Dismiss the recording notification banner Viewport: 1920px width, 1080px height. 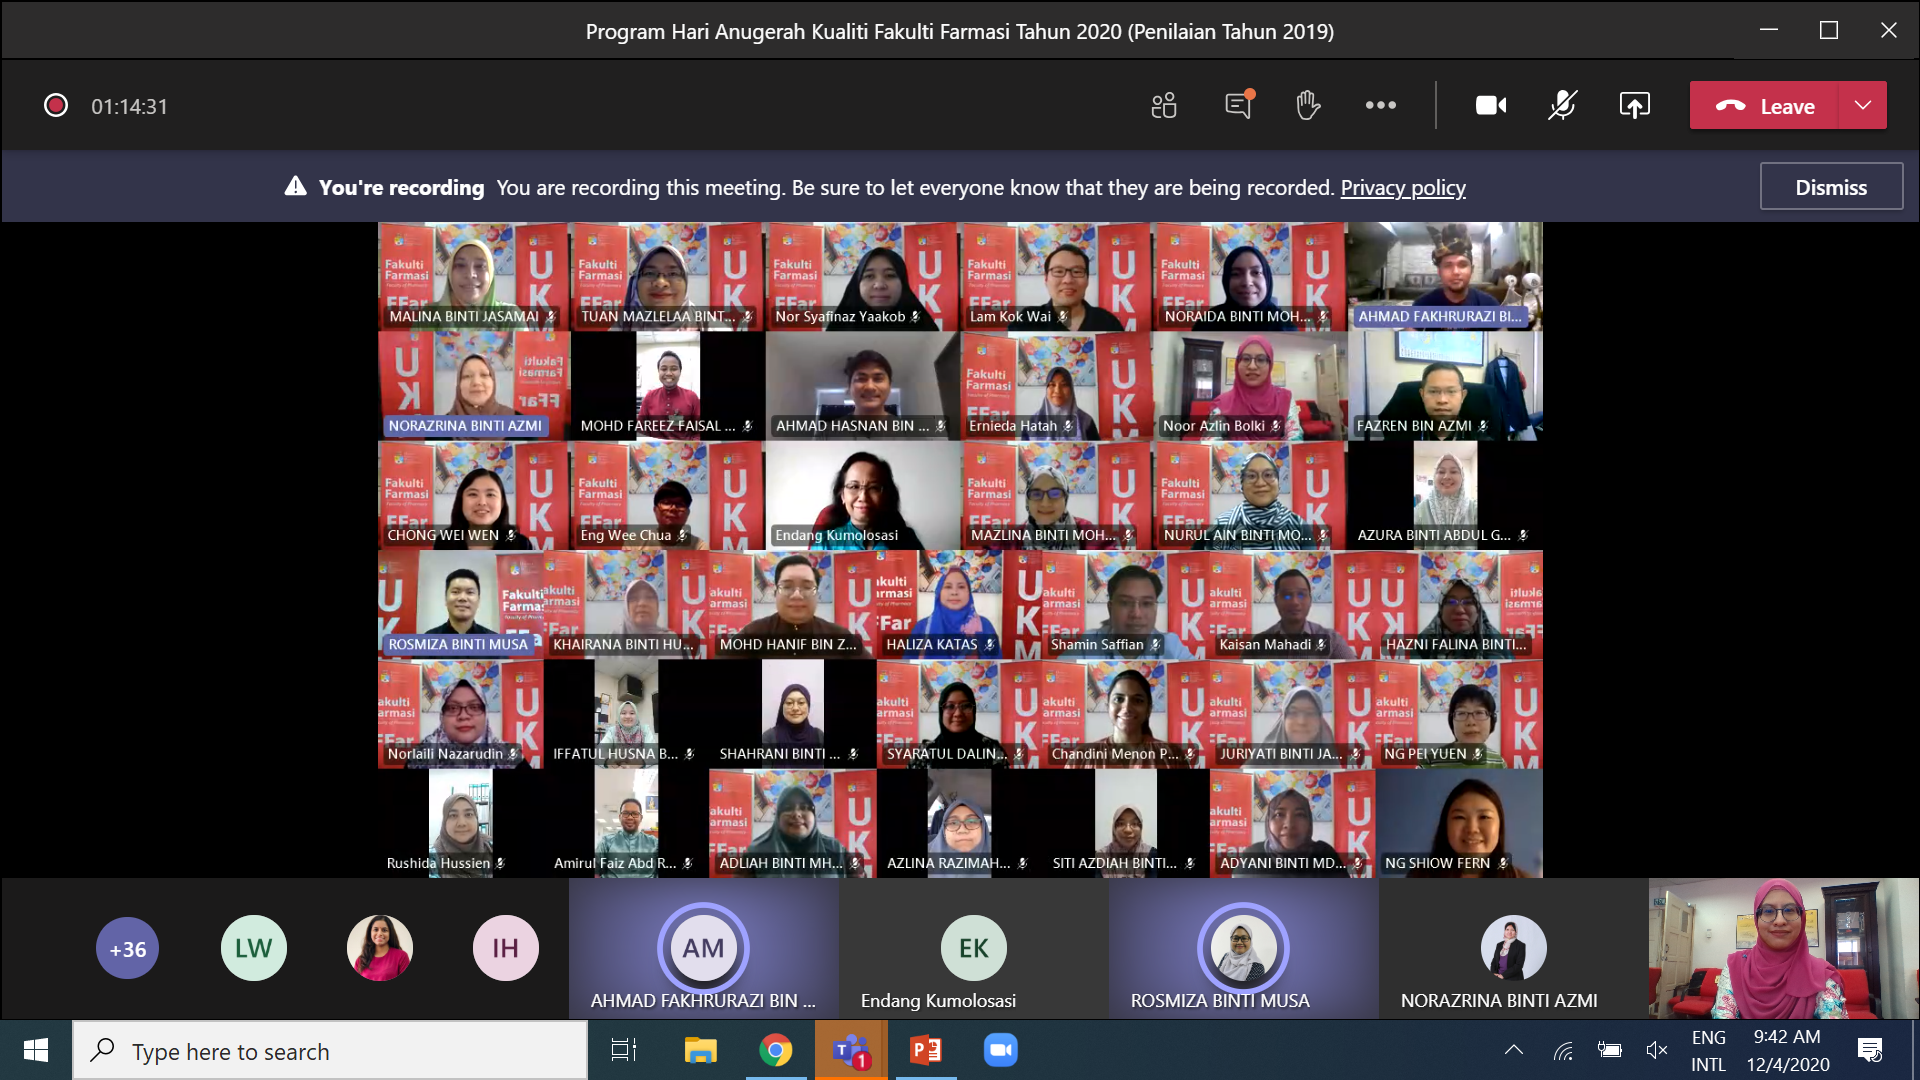coord(1830,187)
